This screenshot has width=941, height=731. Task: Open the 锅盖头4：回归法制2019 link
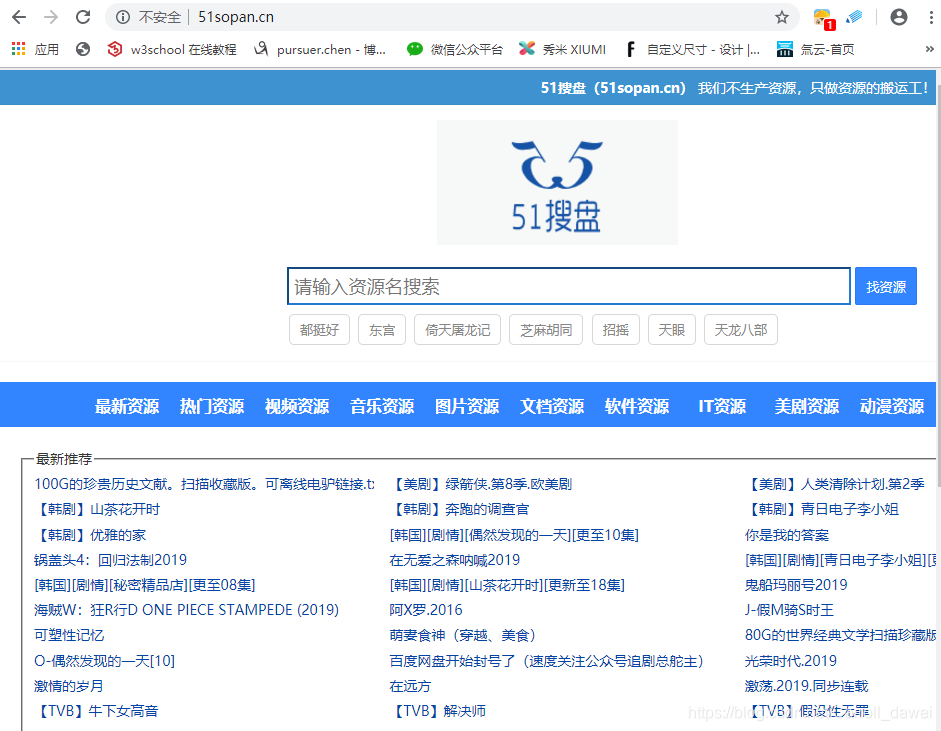pos(110,560)
